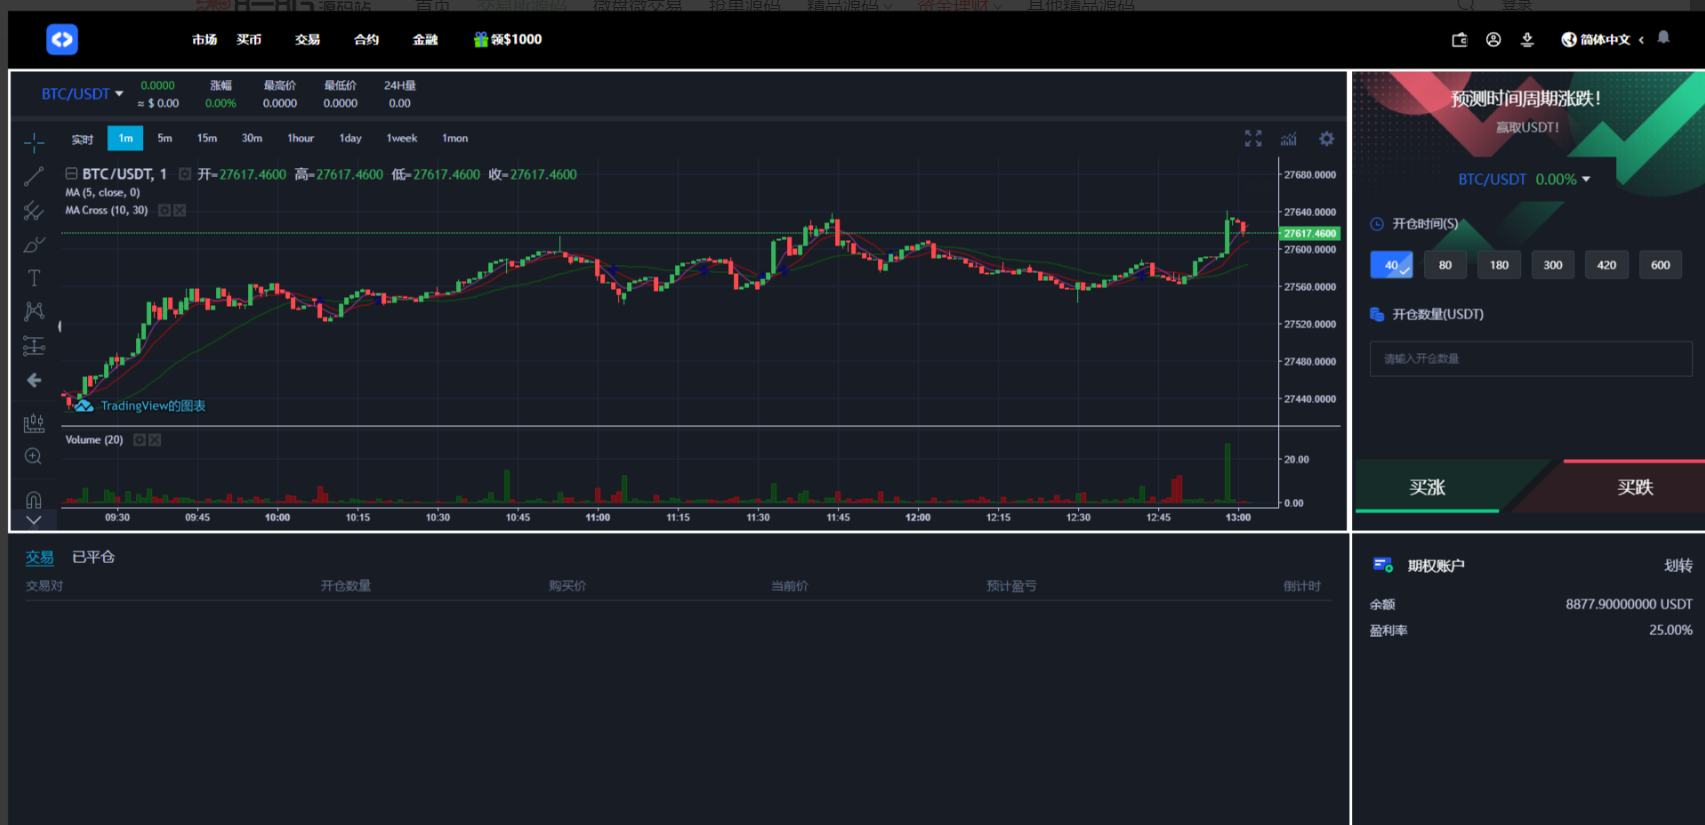
Task: Select the 600 second duration option
Action: click(x=1660, y=265)
